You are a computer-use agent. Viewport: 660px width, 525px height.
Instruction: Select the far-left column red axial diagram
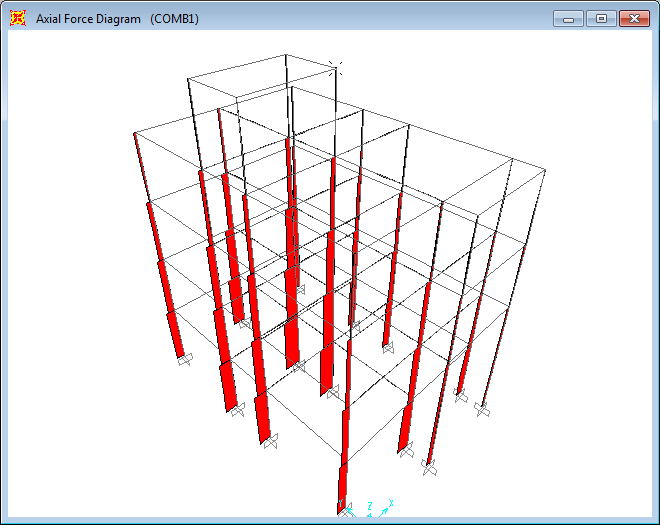[x=160, y=260]
